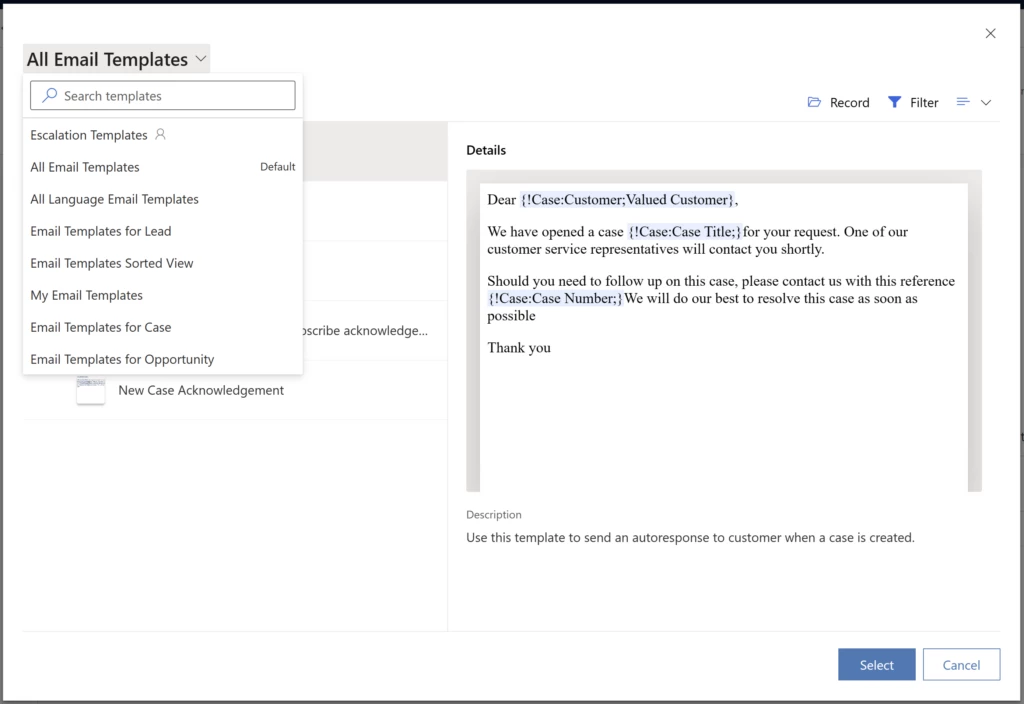Click inside the Search templates field
Viewport: 1024px width, 704px height.
(170, 95)
